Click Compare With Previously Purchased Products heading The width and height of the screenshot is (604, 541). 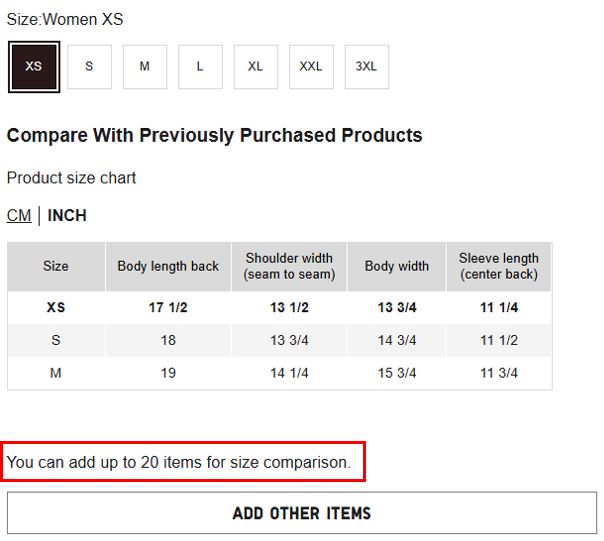tap(214, 136)
